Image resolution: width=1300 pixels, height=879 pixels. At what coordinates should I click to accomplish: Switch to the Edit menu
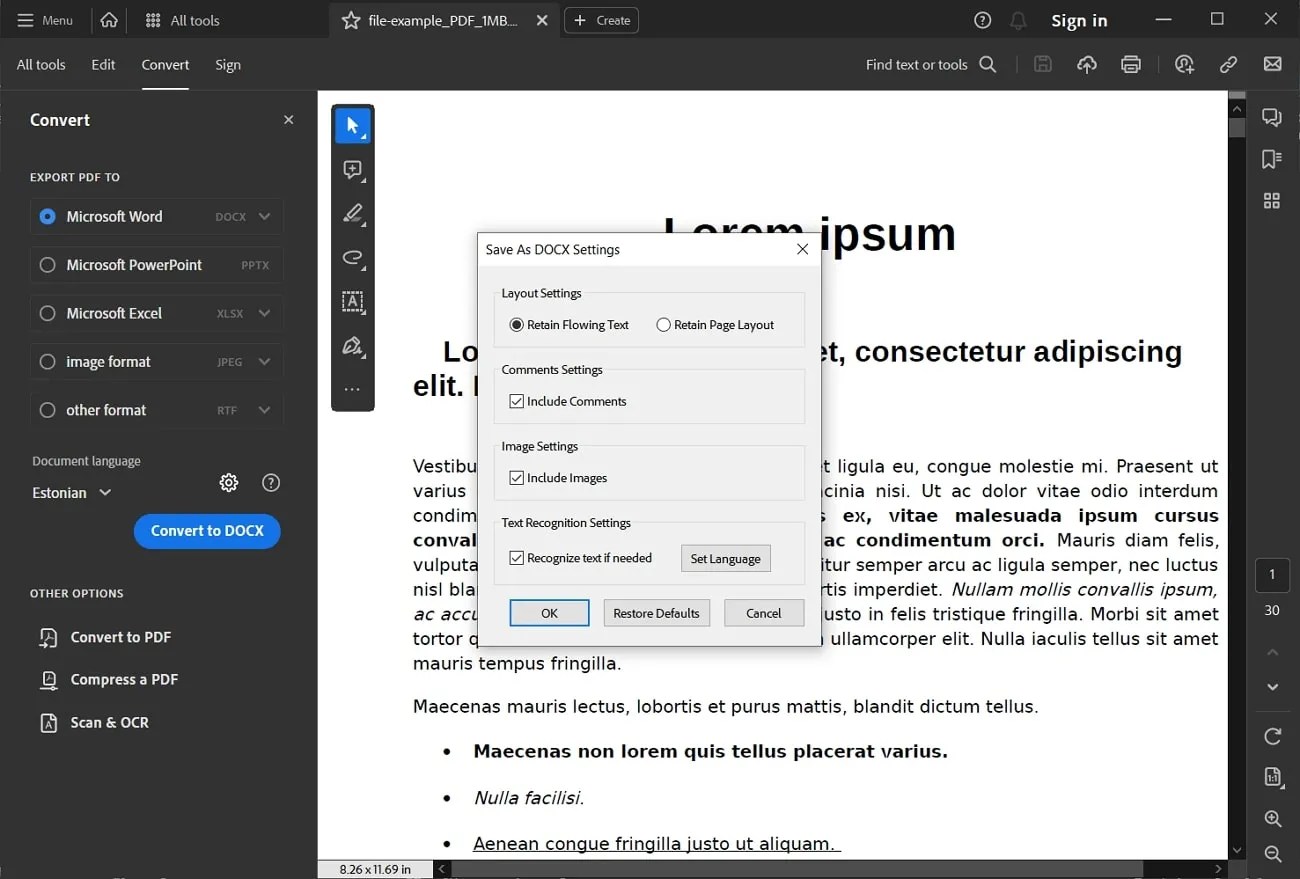103,64
